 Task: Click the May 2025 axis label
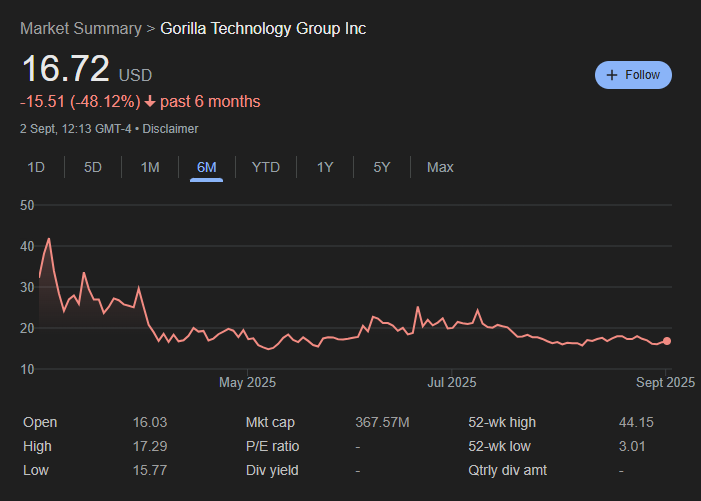point(247,383)
